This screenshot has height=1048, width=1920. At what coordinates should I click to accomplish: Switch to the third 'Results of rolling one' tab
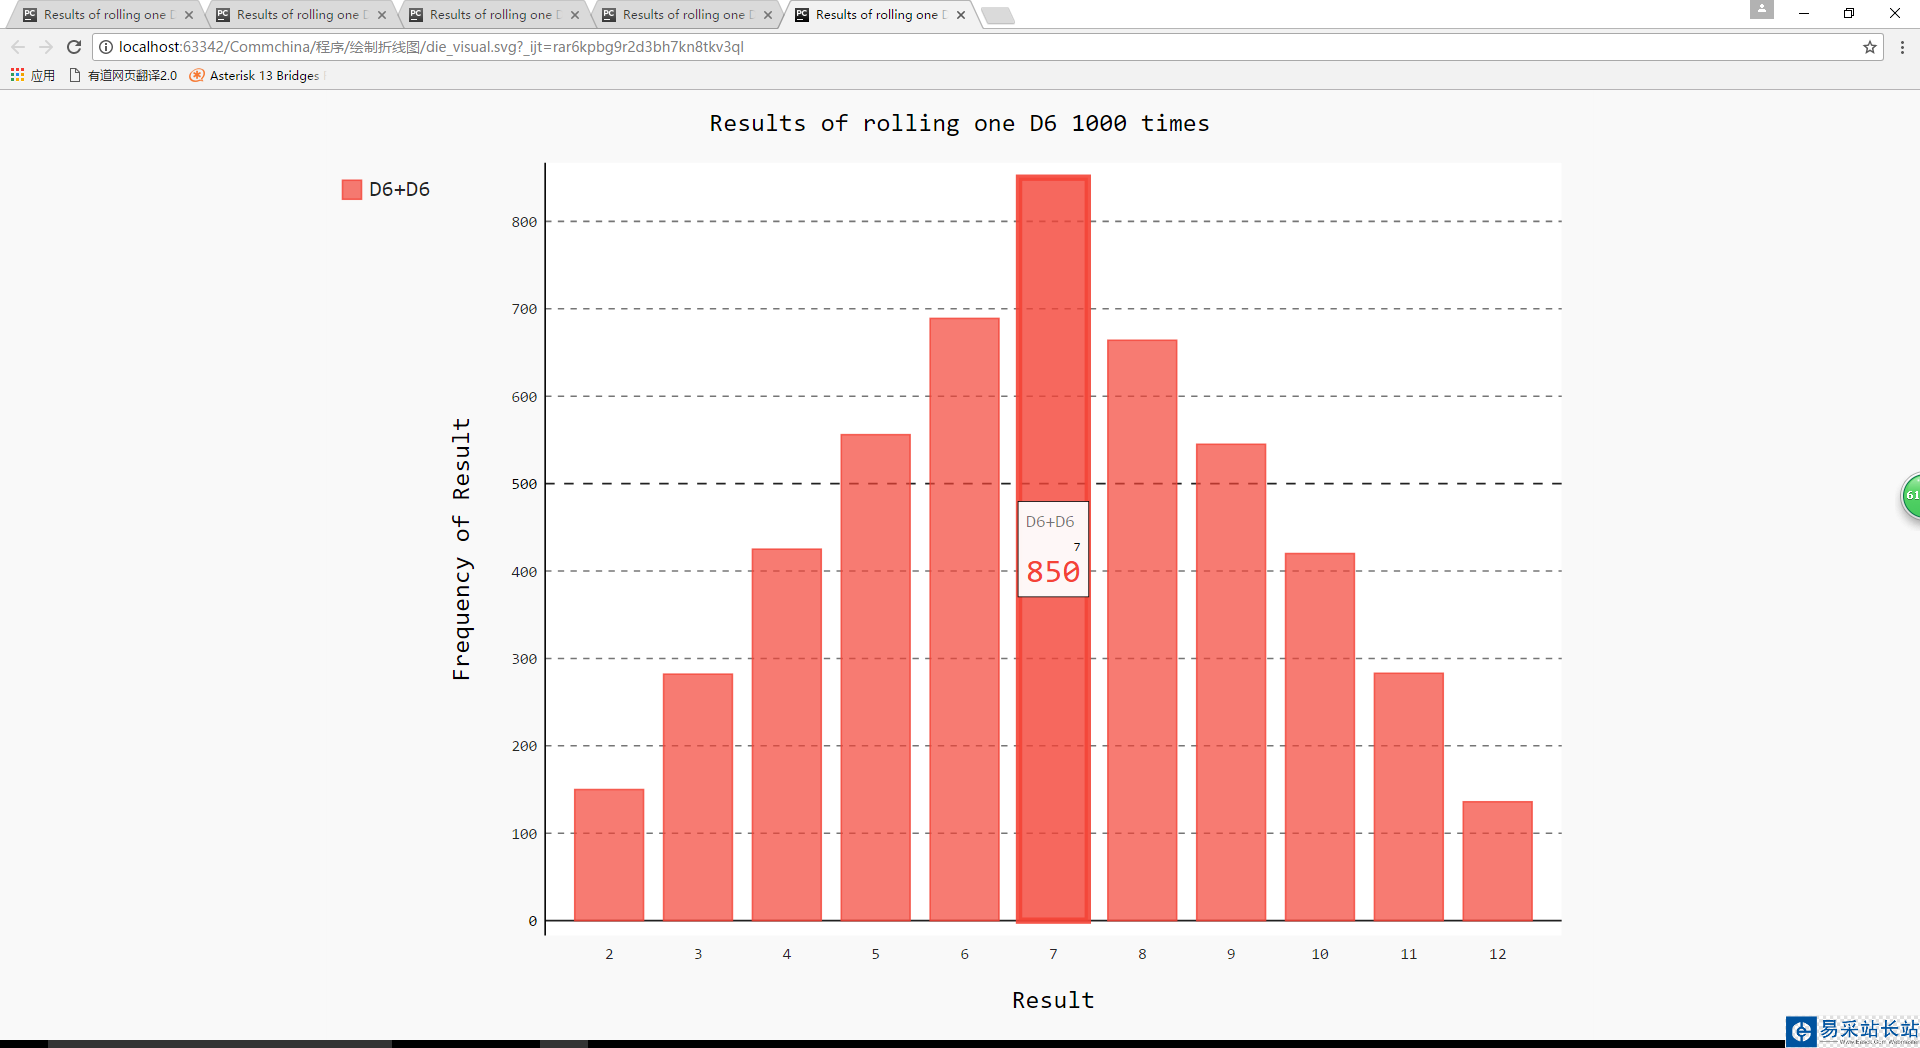[492, 15]
